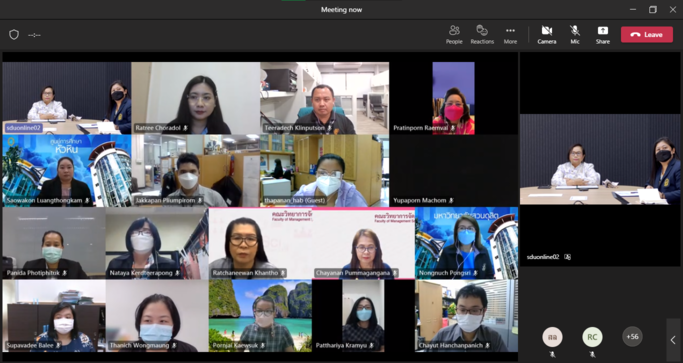The width and height of the screenshot is (683, 363).
Task: Click the screen-share icon beside sduonline02 label
Action: (x=567, y=257)
